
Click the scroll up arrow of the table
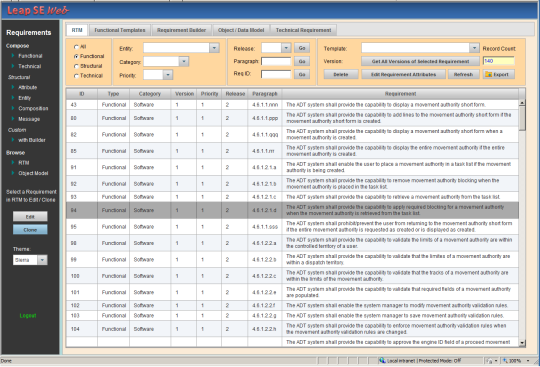click(x=522, y=103)
